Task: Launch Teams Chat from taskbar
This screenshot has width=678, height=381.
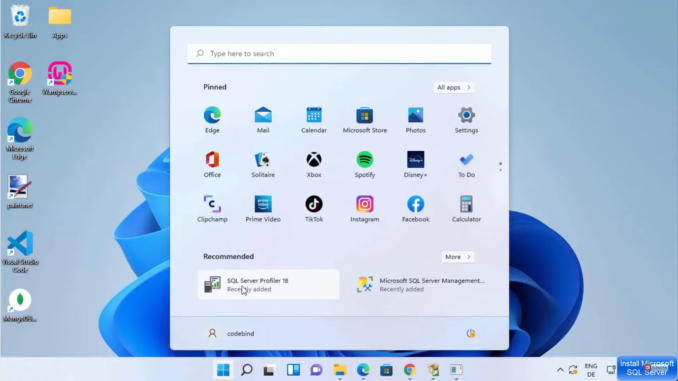Action: [x=316, y=370]
